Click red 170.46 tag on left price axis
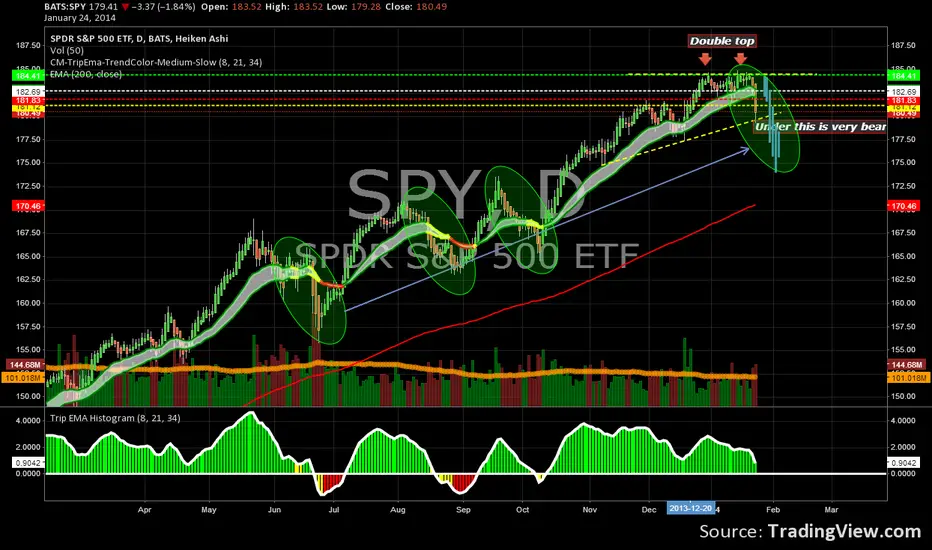 (28, 206)
